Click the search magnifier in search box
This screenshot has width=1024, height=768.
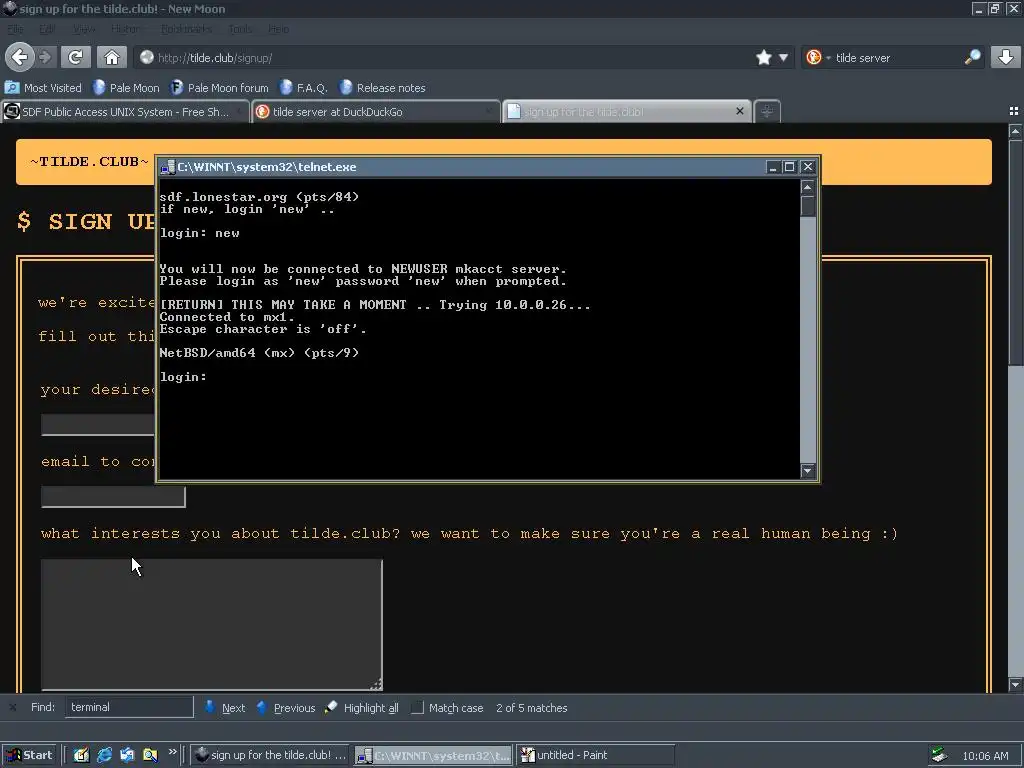tap(972, 57)
